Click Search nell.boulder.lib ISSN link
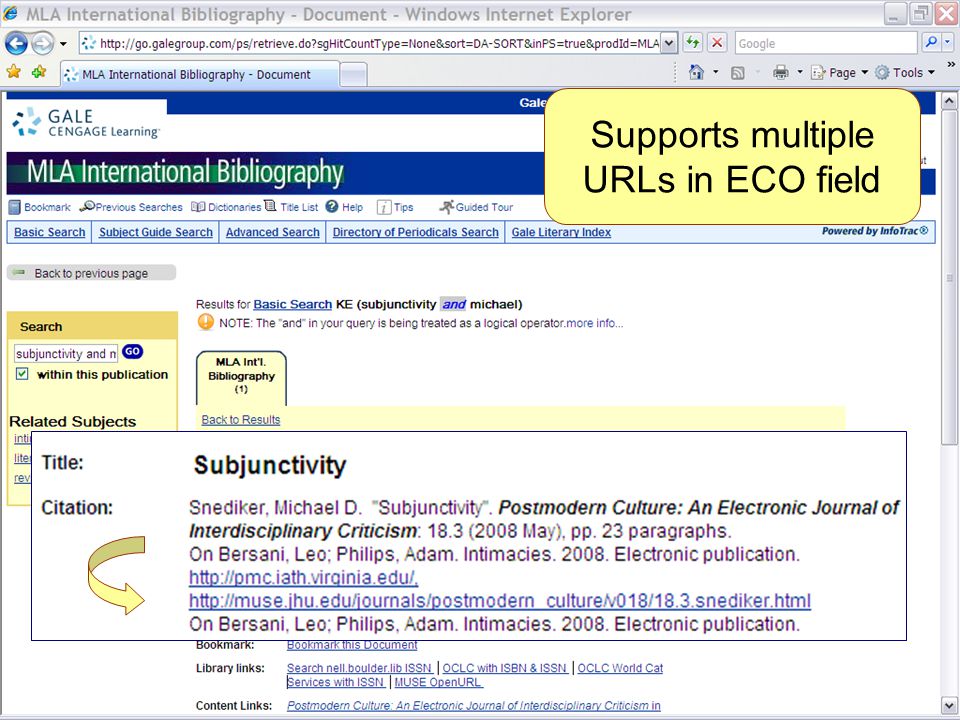Image resolution: width=960 pixels, height=720 pixels. point(360,668)
